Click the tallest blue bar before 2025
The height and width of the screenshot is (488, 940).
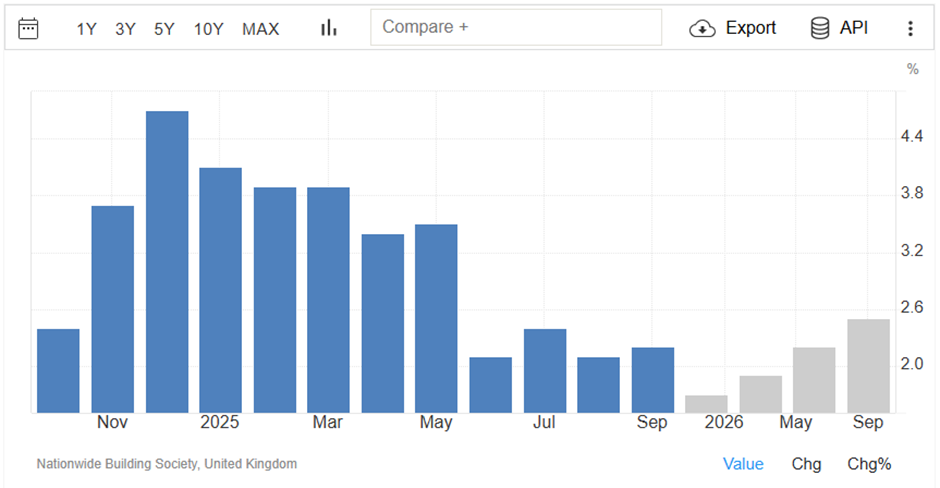(167, 262)
